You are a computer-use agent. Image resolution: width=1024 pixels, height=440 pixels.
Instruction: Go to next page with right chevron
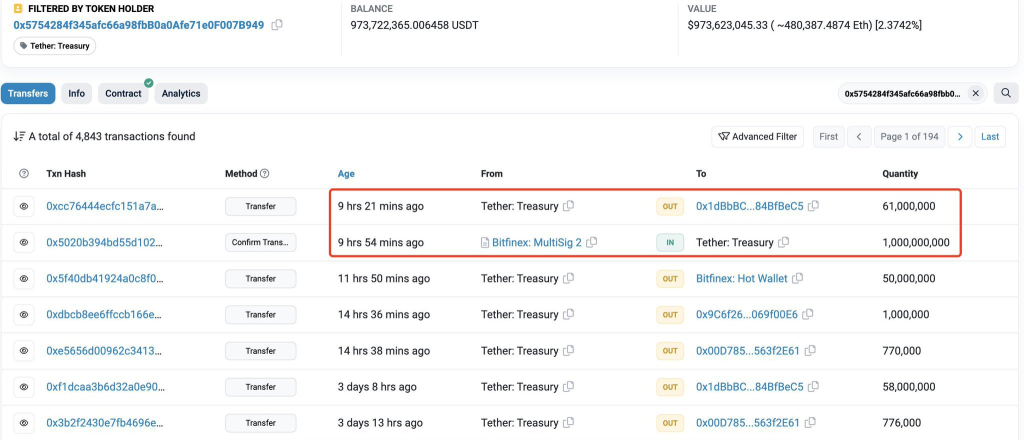click(x=960, y=137)
